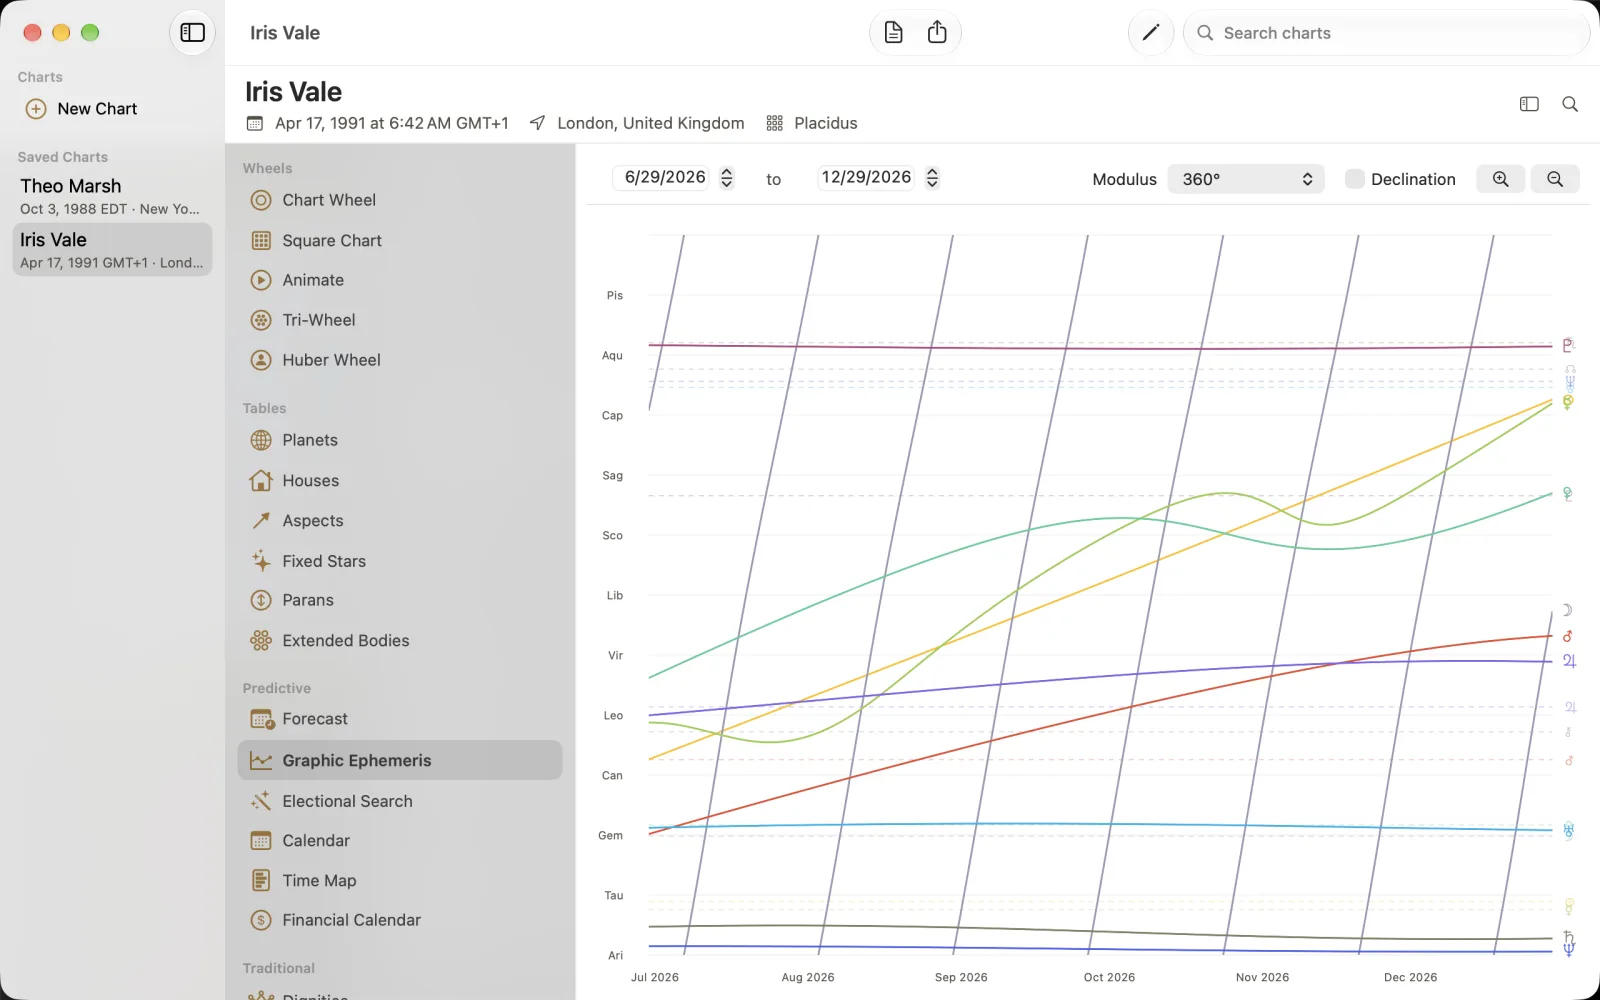Click the search magnifier below toolbar

1570,104
